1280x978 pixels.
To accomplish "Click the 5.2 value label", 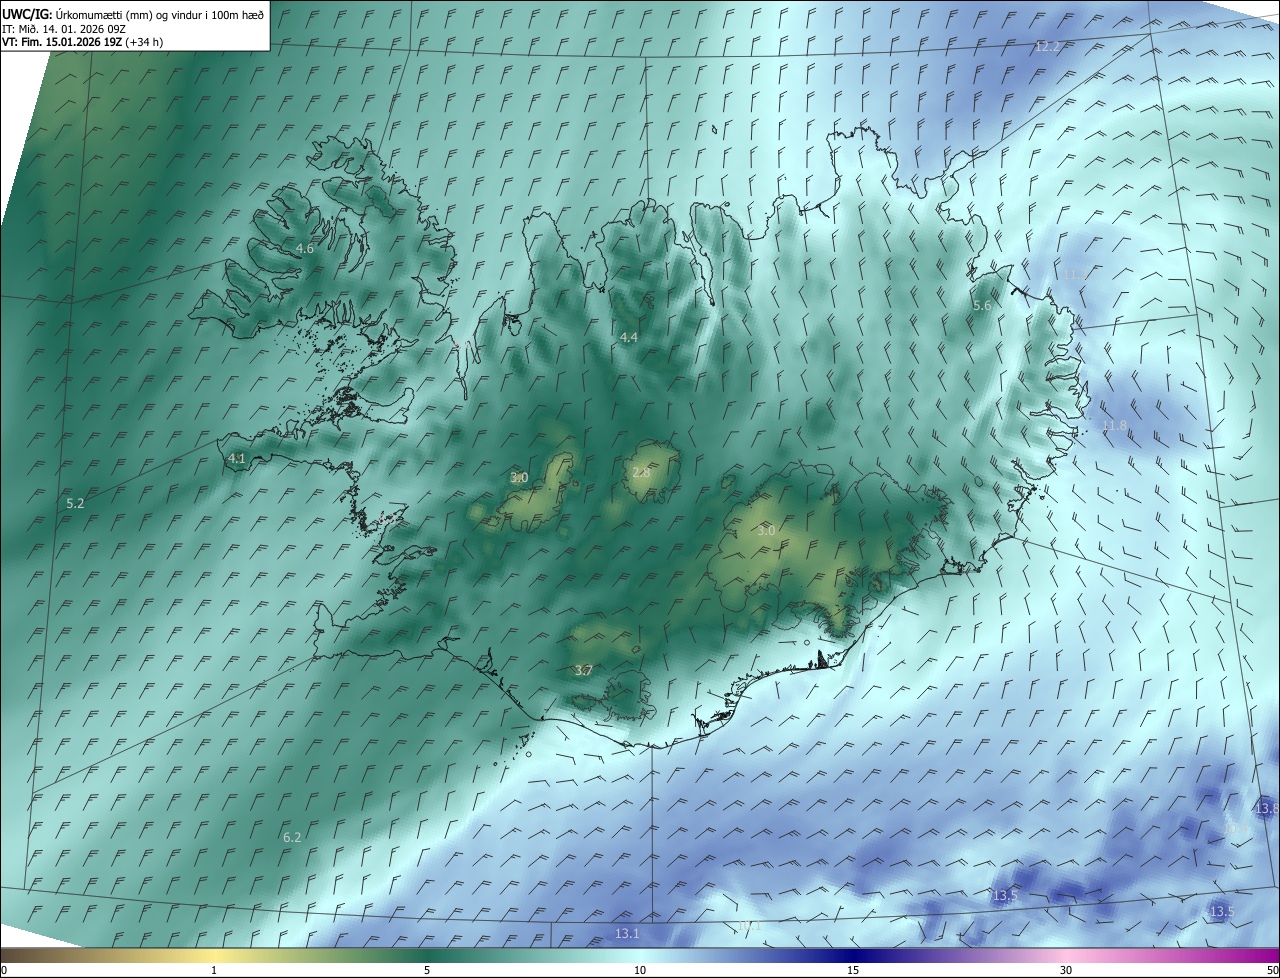I will (75, 503).
